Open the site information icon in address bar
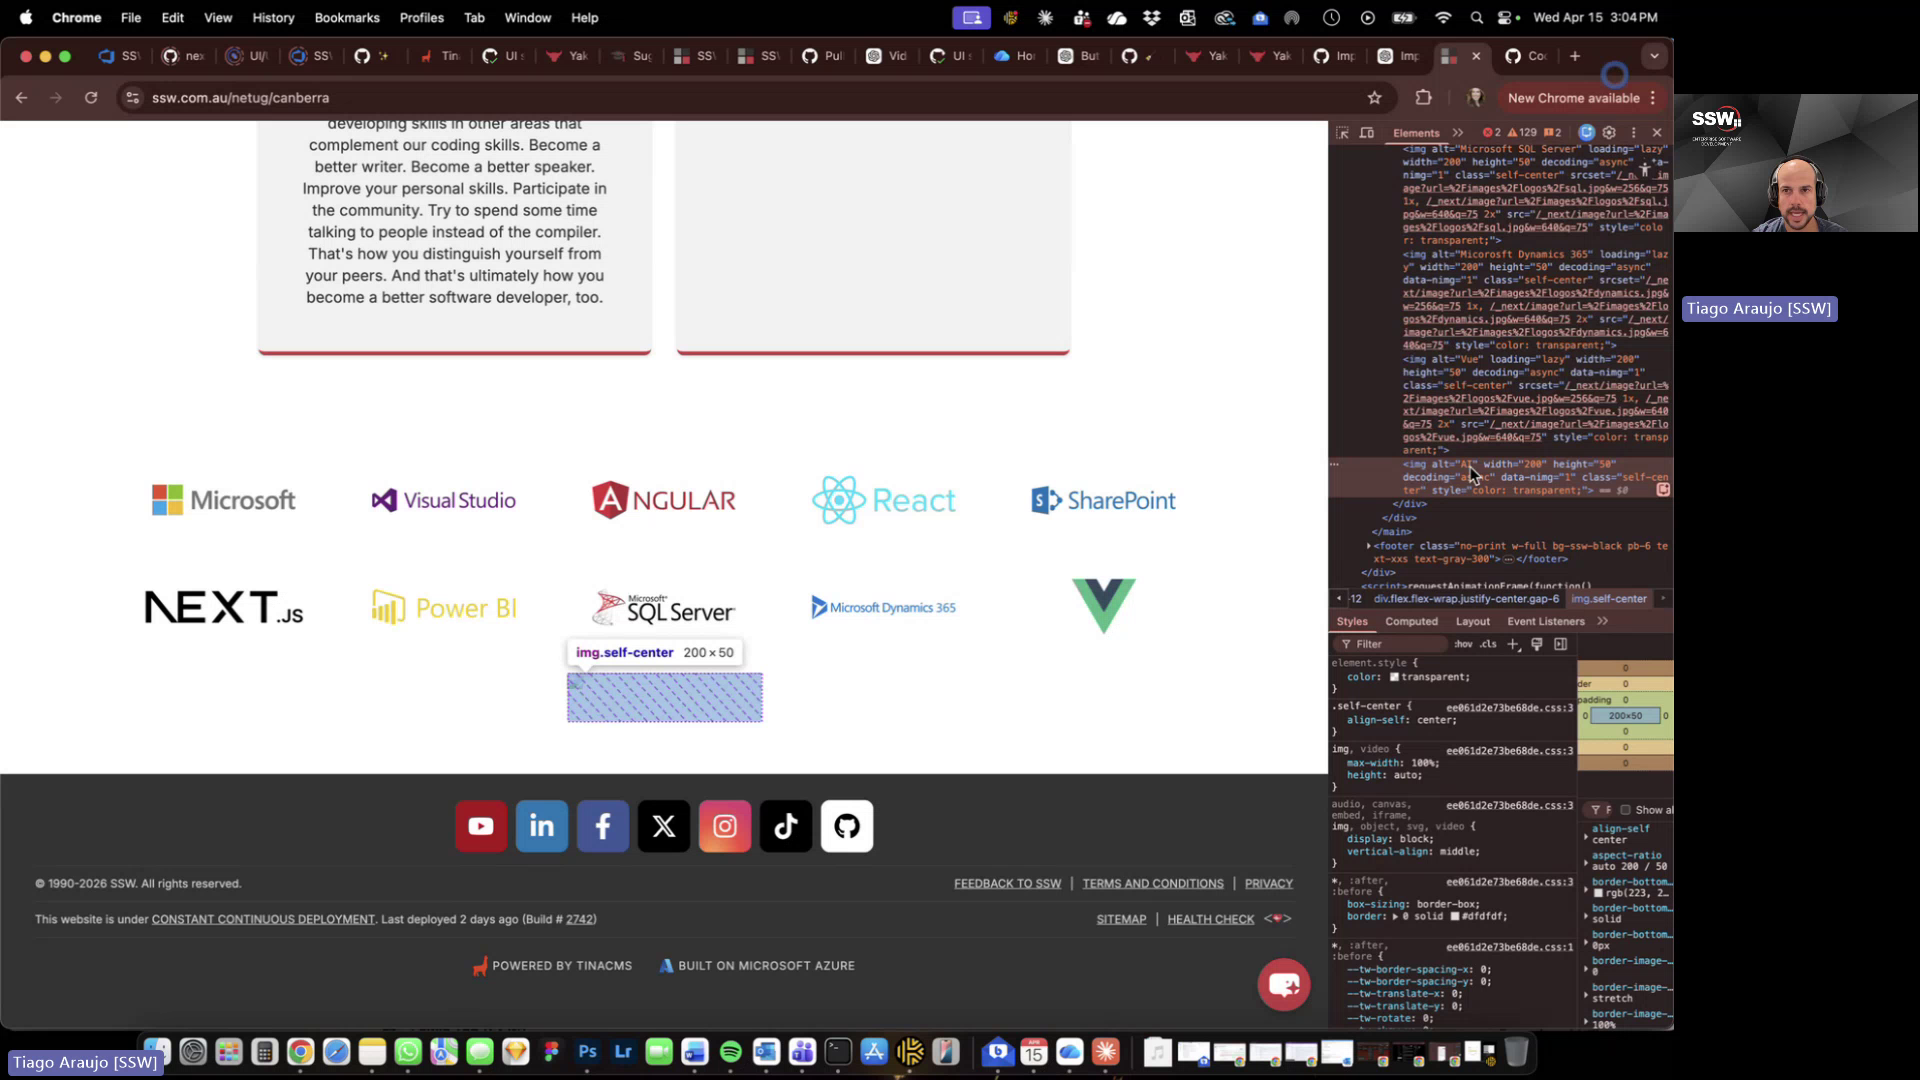This screenshot has height=1080, width=1920. point(132,98)
